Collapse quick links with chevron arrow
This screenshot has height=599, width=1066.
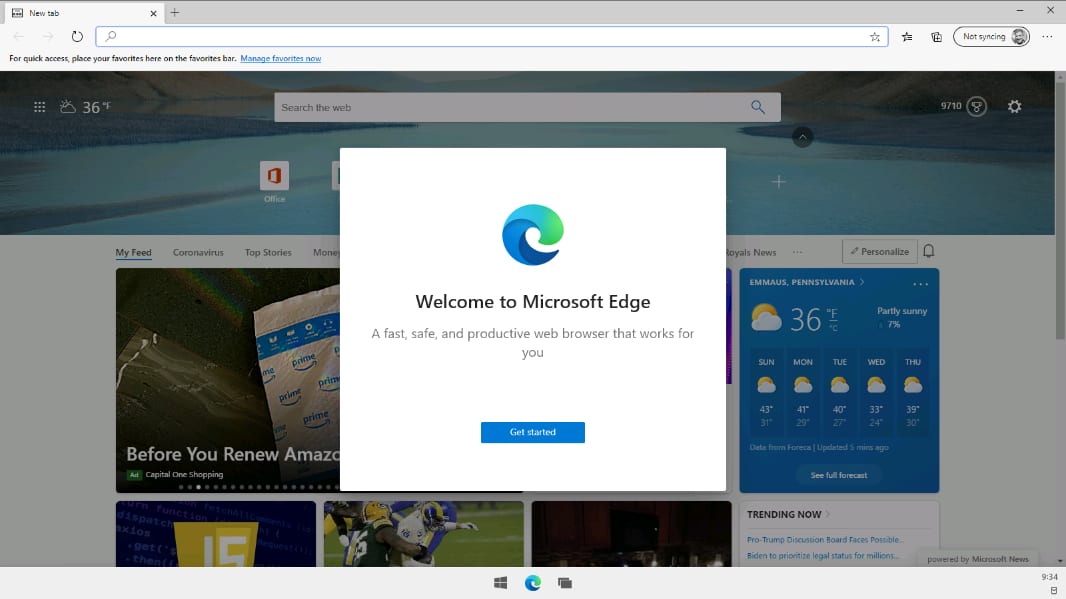pos(802,137)
